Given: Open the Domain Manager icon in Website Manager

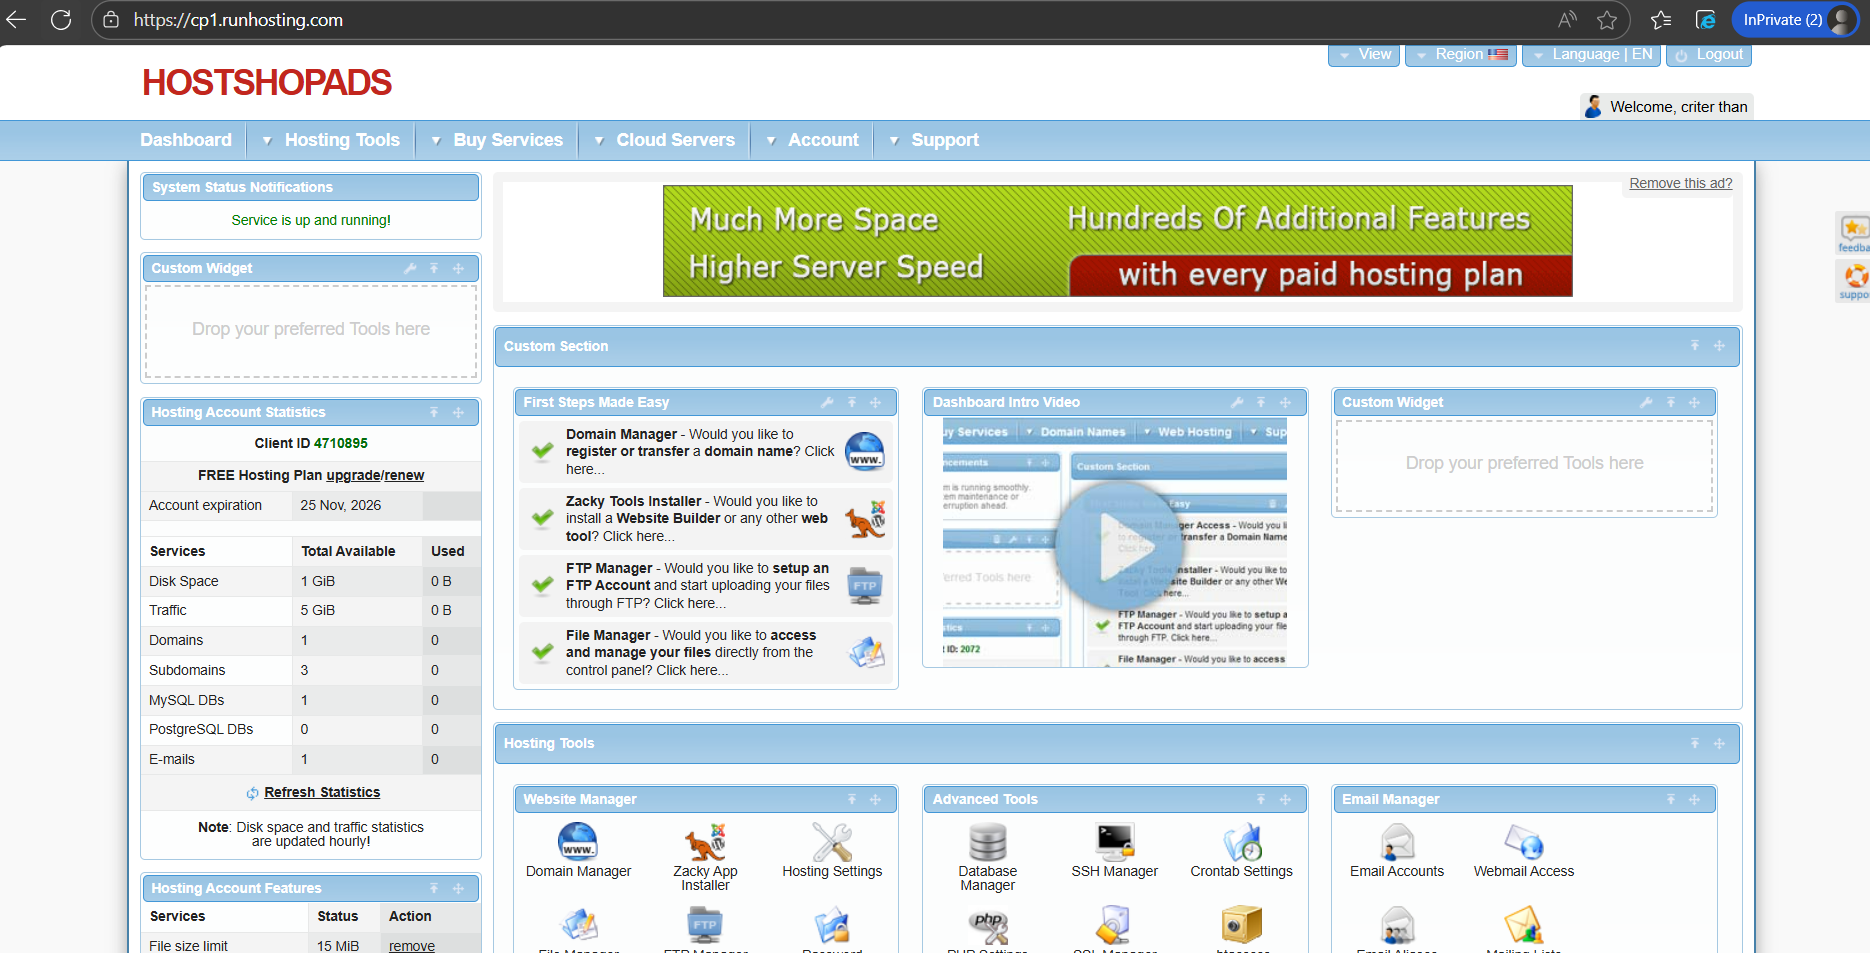Looking at the screenshot, I should [x=577, y=842].
